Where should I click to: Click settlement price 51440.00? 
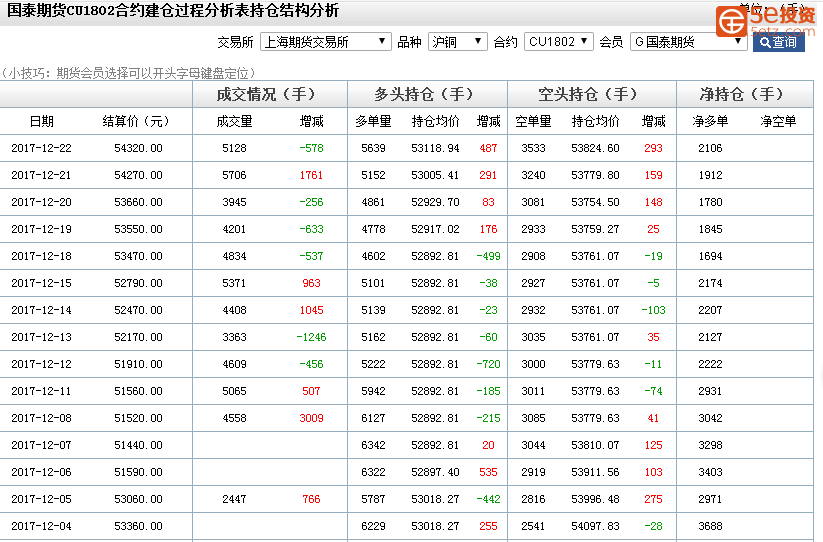[x=139, y=445]
